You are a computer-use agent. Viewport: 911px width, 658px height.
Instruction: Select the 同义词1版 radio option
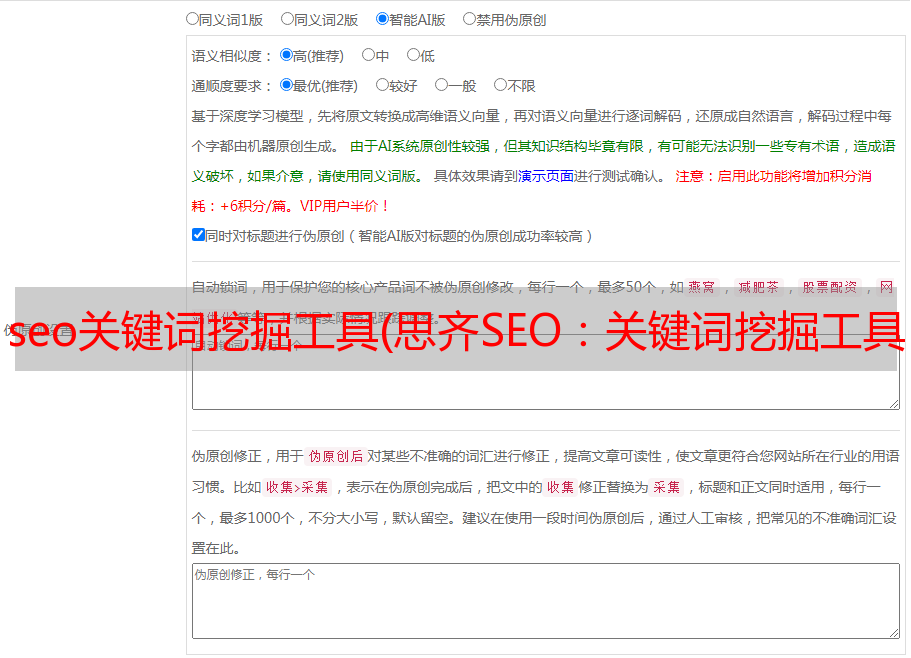coord(193,18)
